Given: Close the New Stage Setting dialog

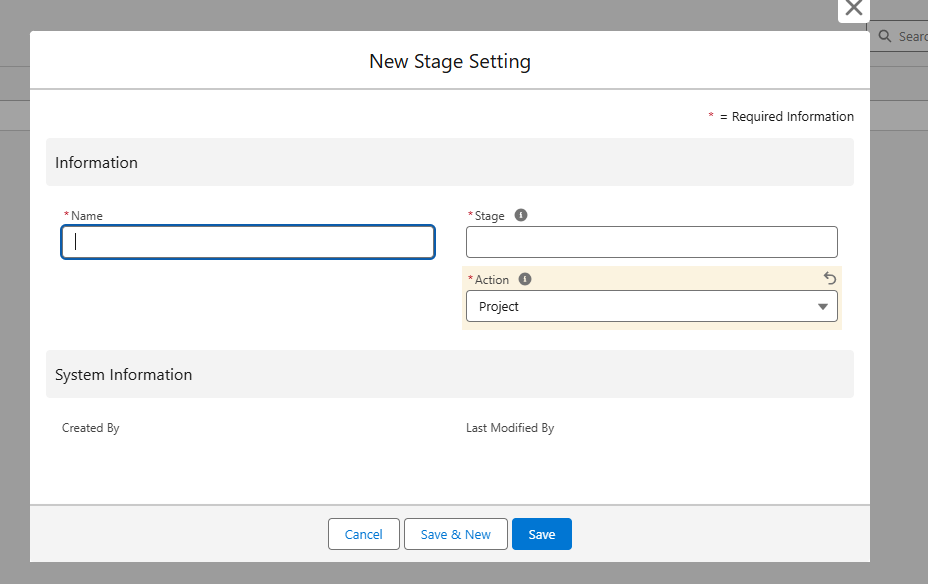Looking at the screenshot, I should pyautogui.click(x=853, y=9).
